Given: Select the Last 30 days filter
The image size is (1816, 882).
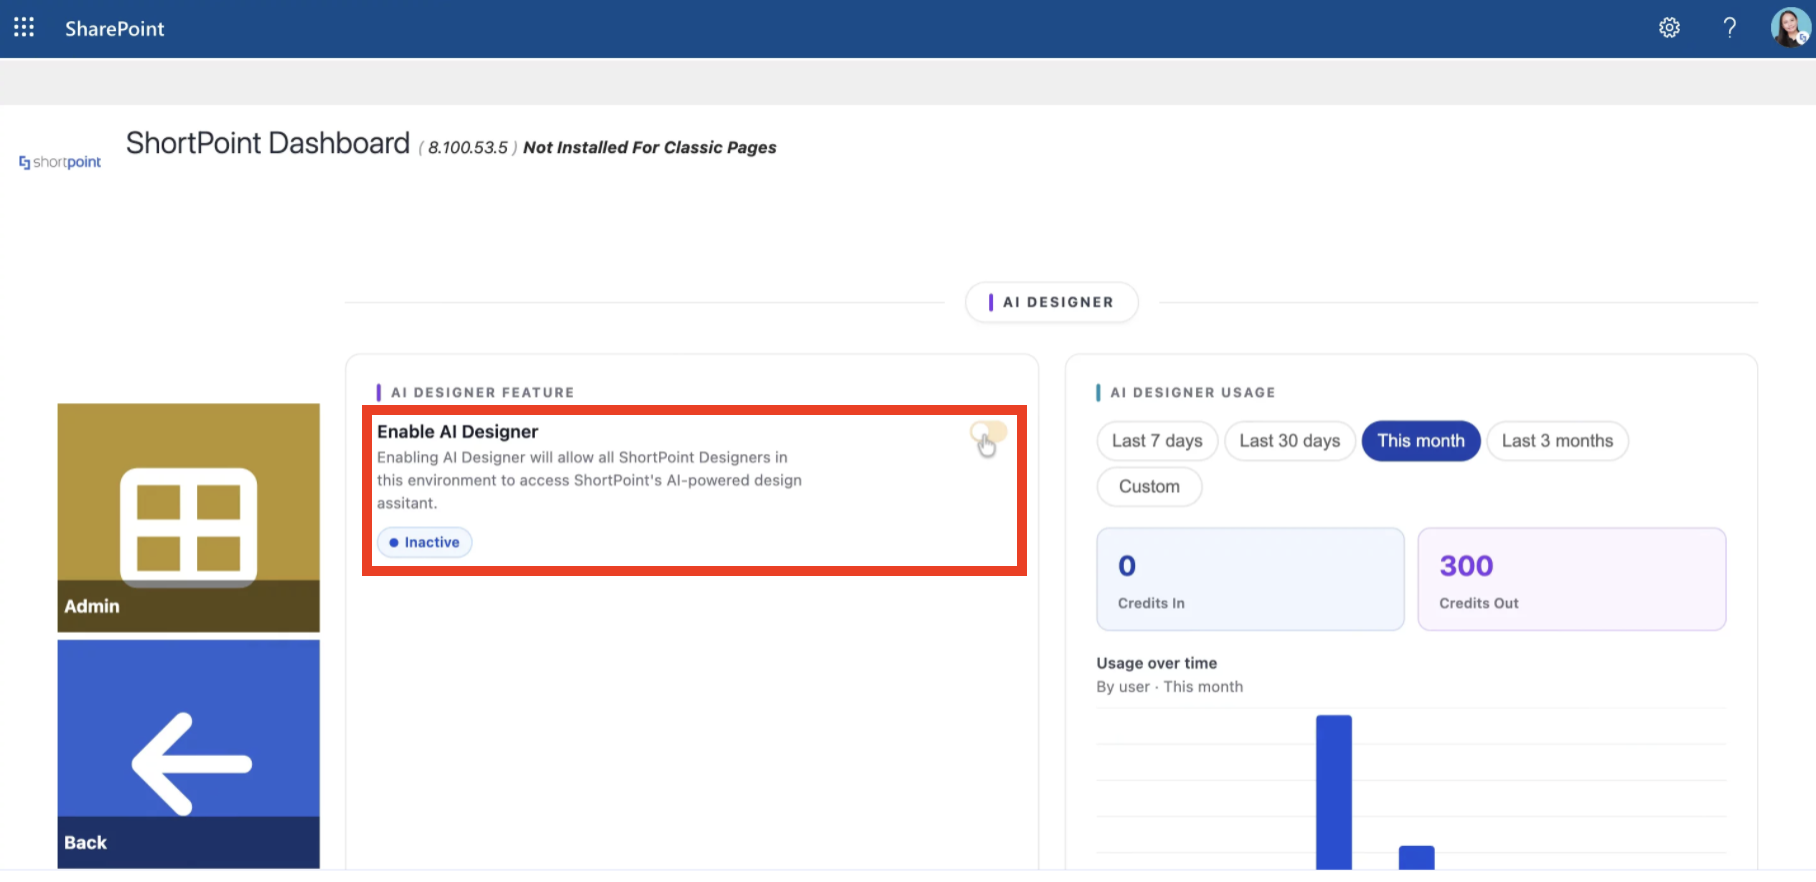Looking at the screenshot, I should point(1290,441).
